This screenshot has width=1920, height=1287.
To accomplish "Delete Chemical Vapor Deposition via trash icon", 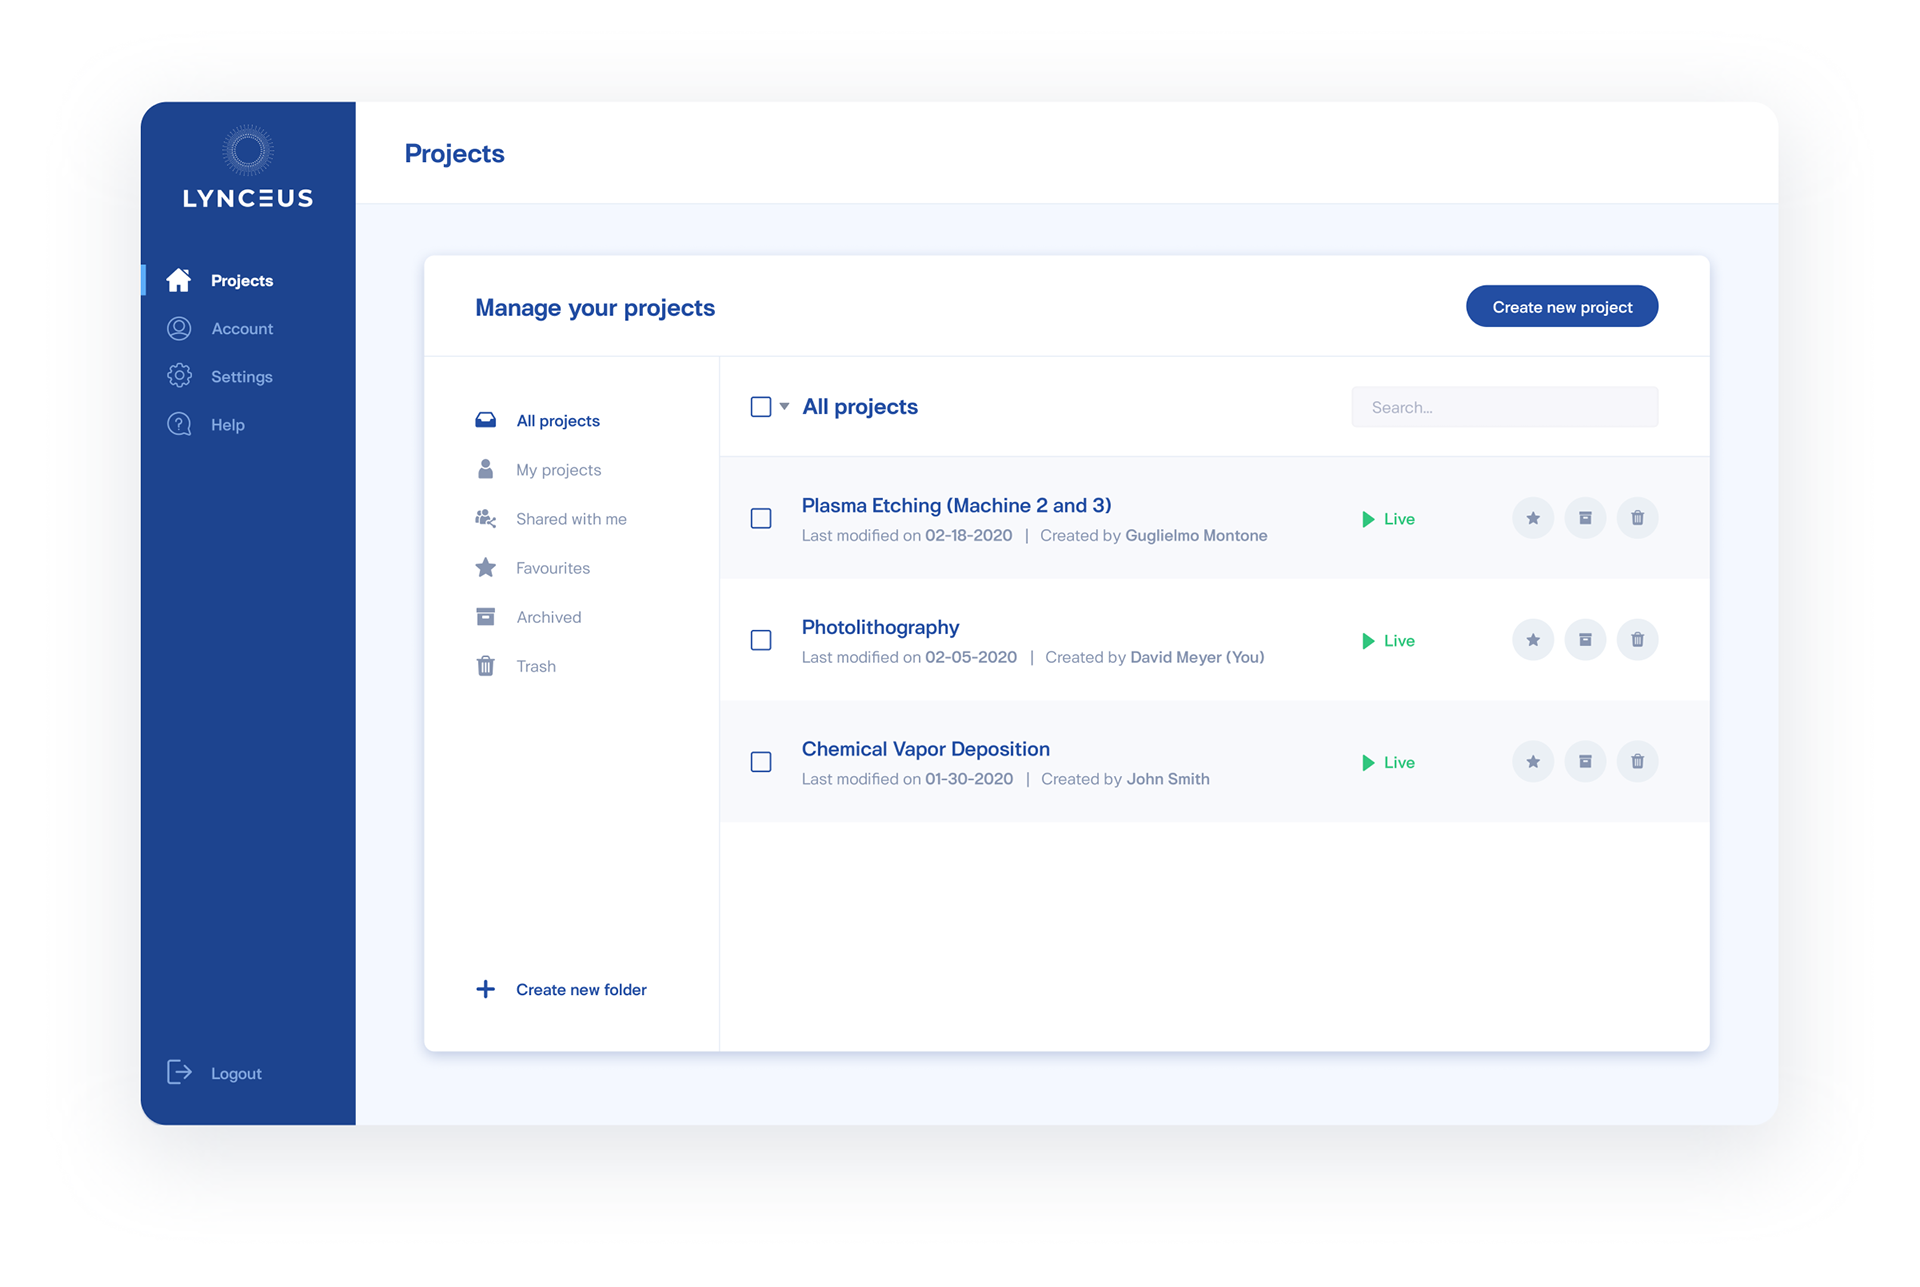I will tap(1637, 762).
